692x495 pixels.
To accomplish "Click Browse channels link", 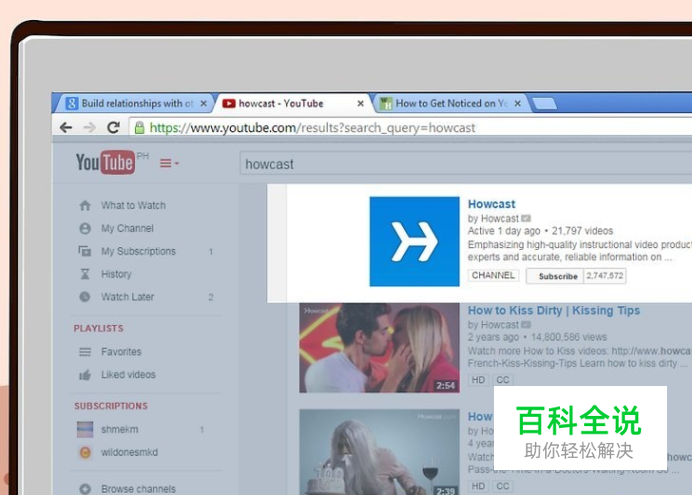I will [139, 489].
